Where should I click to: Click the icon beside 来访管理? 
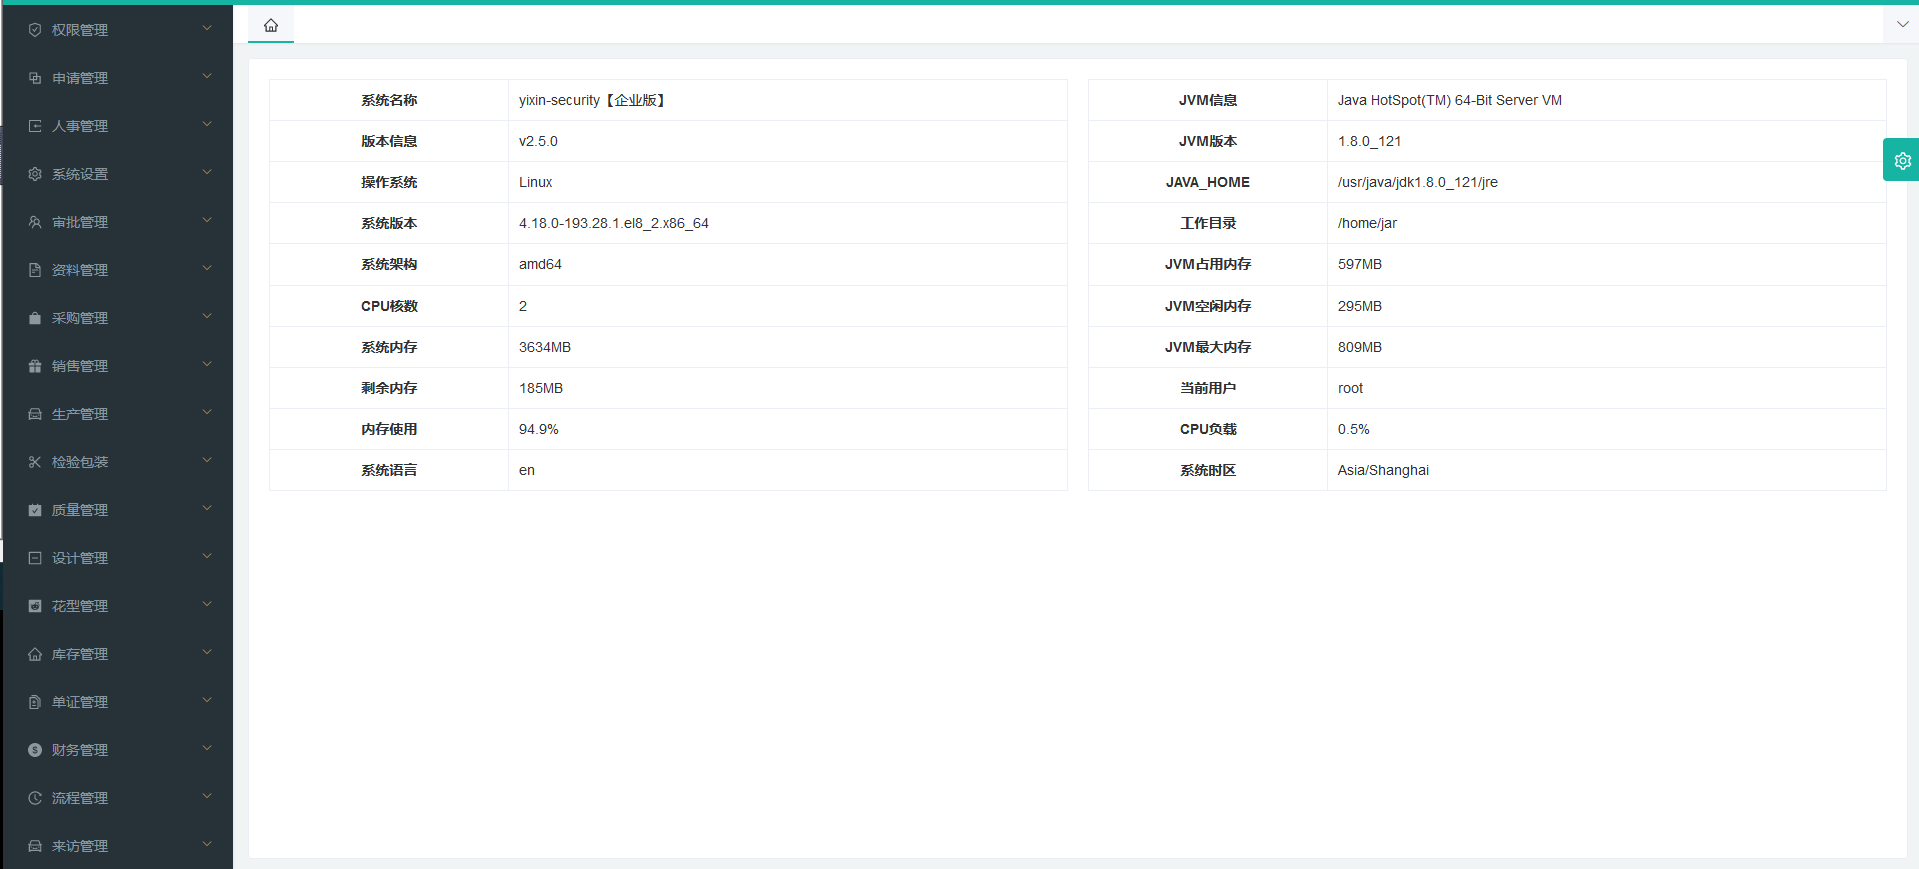tap(35, 846)
